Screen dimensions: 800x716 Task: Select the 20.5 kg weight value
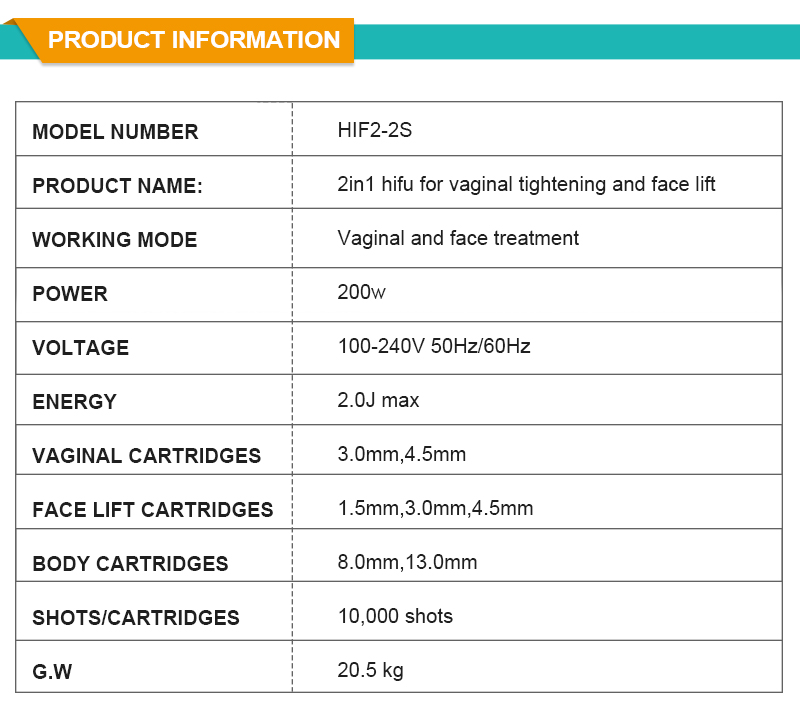pyautogui.click(x=371, y=670)
